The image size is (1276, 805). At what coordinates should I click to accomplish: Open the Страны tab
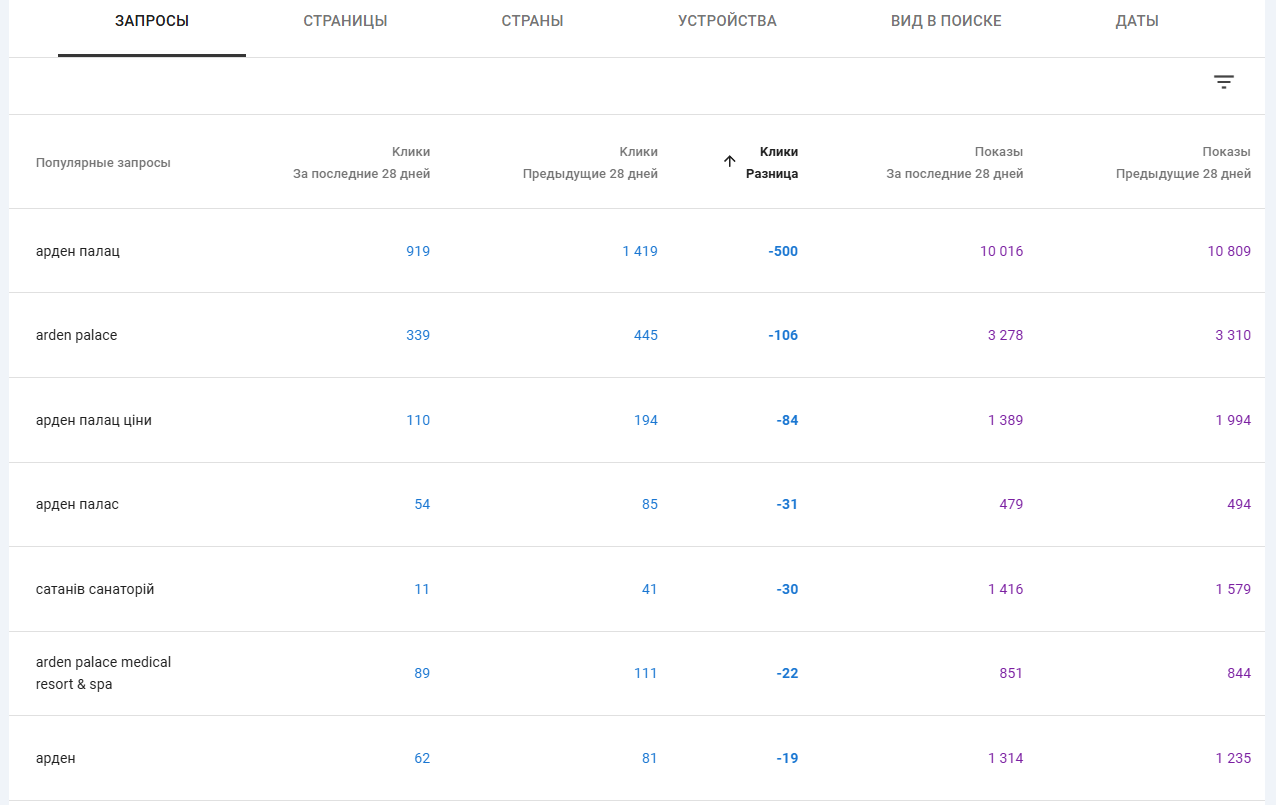point(532,21)
